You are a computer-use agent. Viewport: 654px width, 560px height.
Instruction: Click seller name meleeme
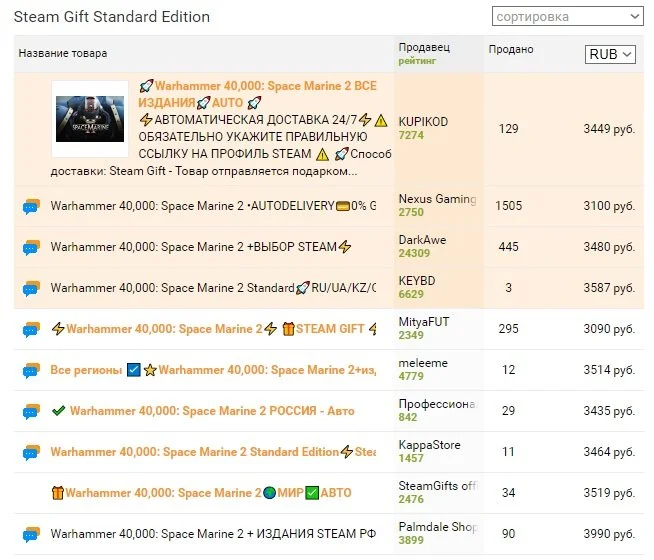pos(423,363)
